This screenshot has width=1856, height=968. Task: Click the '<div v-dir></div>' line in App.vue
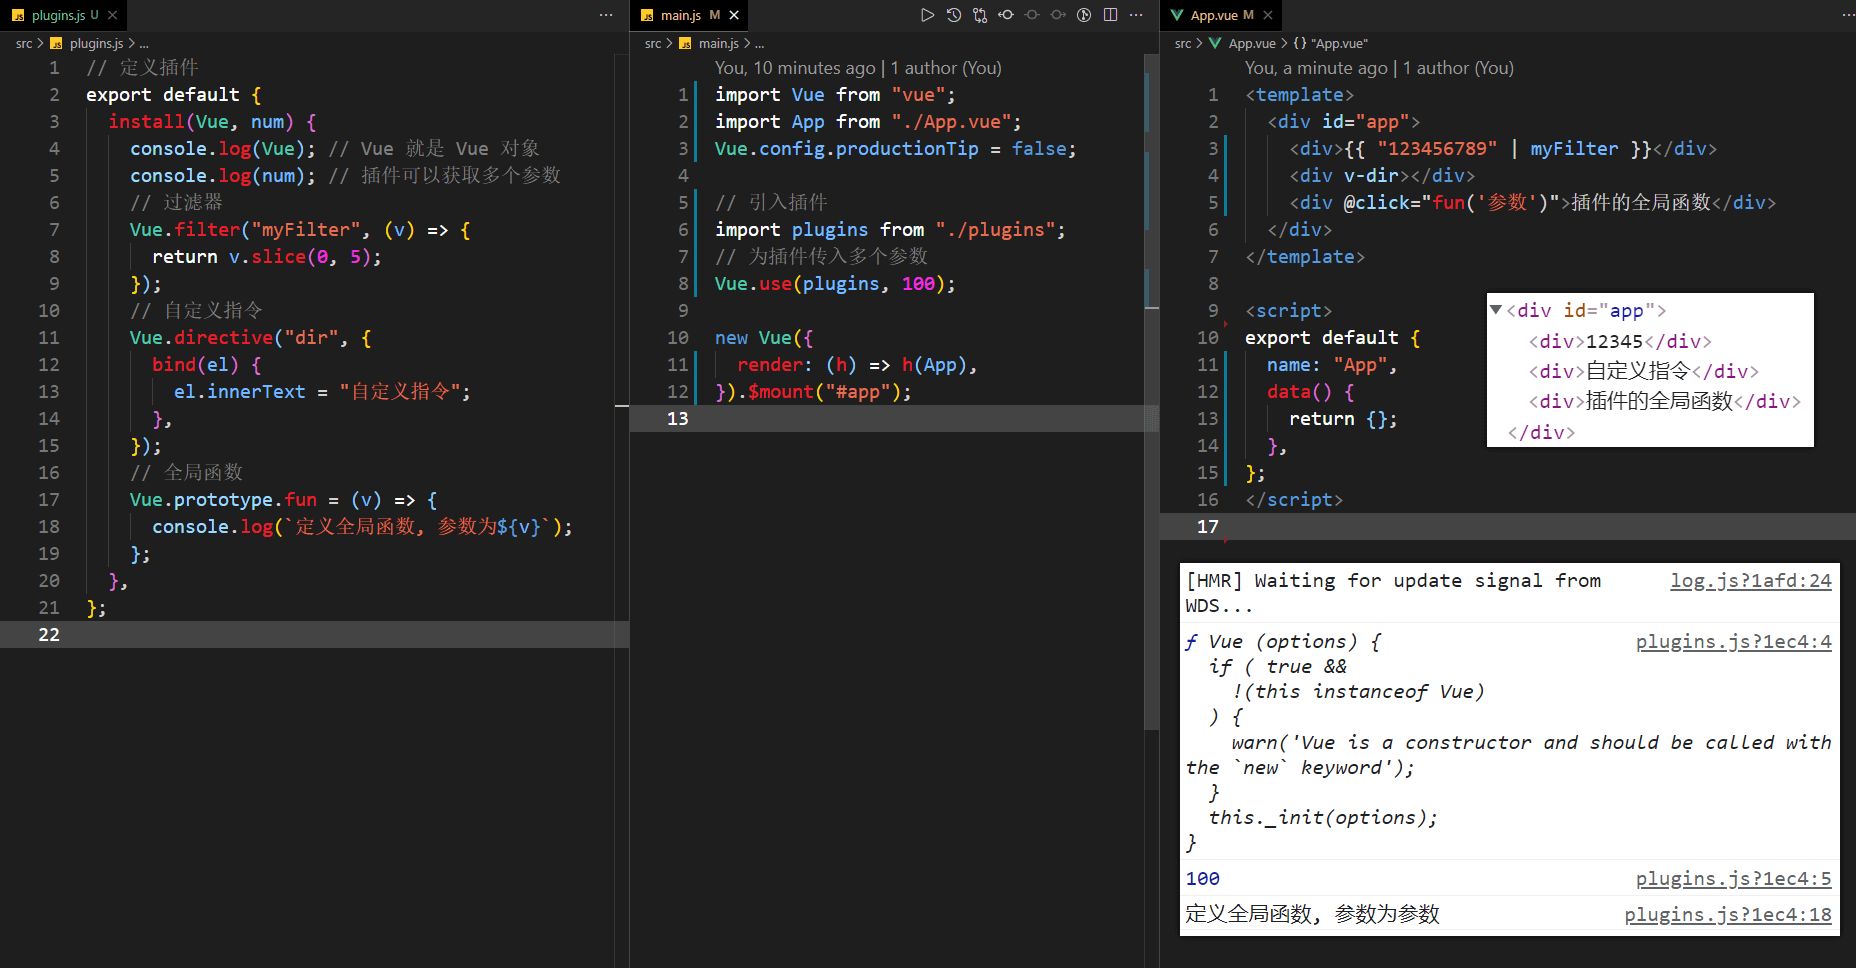(1382, 175)
